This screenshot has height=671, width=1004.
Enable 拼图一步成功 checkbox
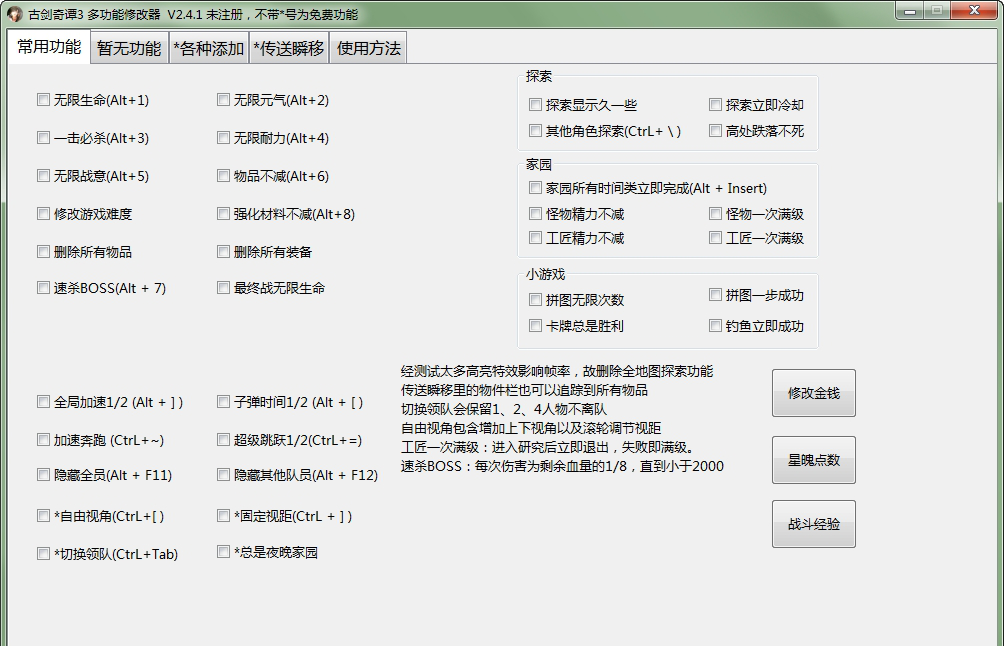[716, 295]
